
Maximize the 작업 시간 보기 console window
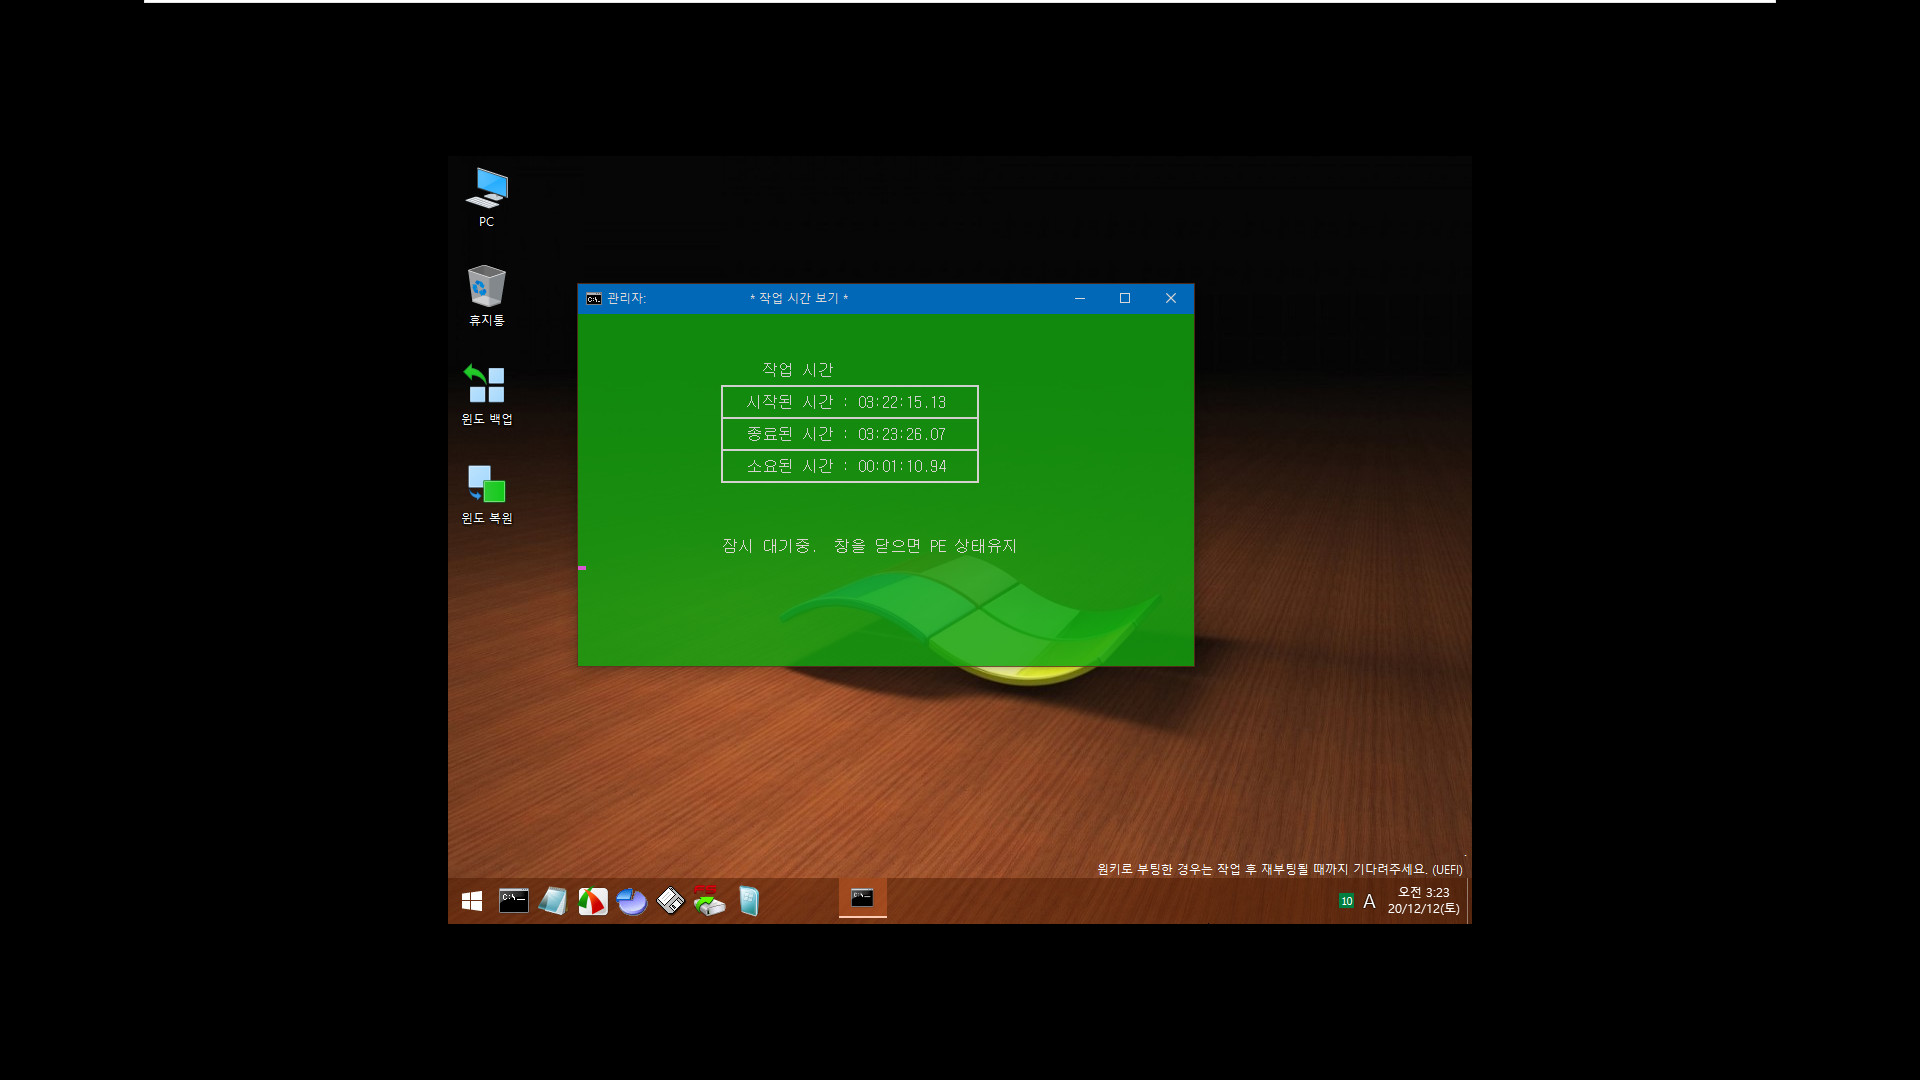point(1125,298)
